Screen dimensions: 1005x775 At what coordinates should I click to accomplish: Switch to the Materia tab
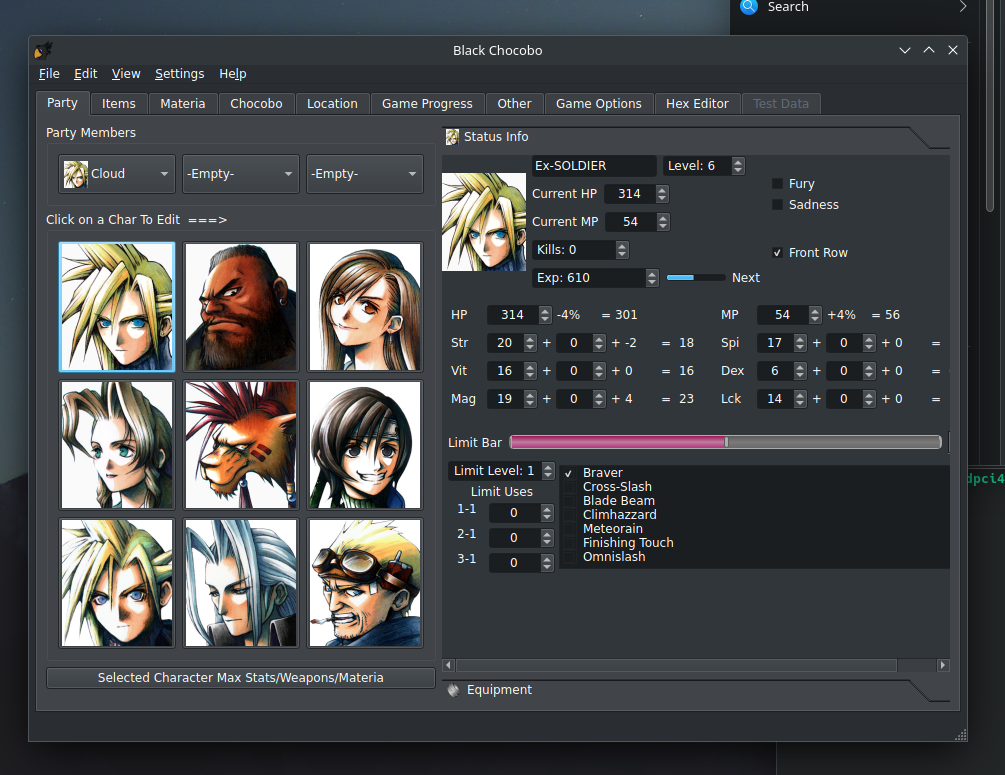(183, 104)
